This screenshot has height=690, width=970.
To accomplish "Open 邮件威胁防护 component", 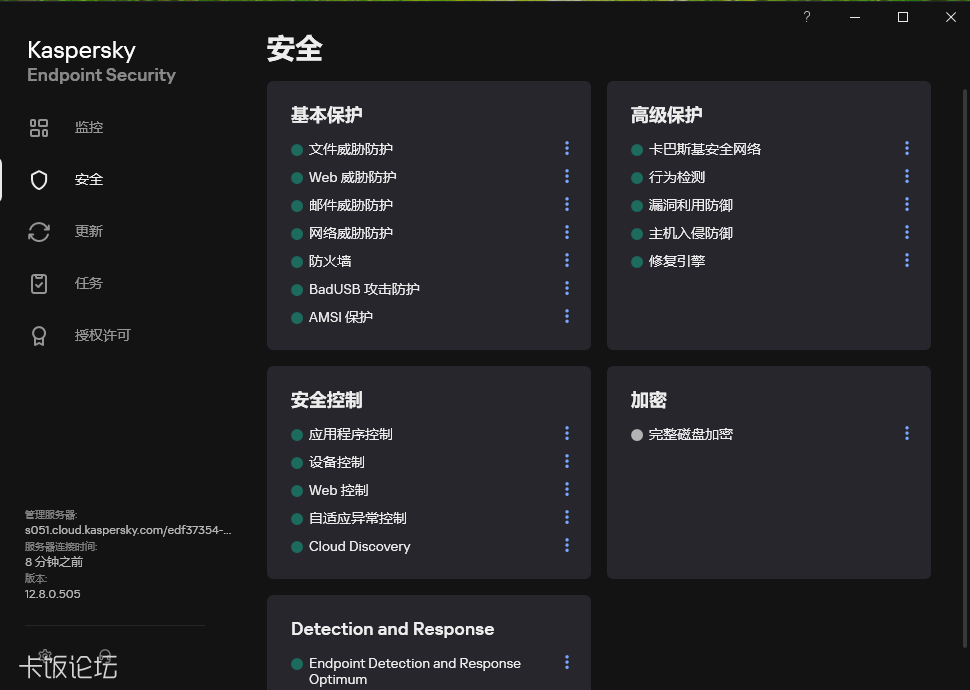I will click(x=351, y=205).
